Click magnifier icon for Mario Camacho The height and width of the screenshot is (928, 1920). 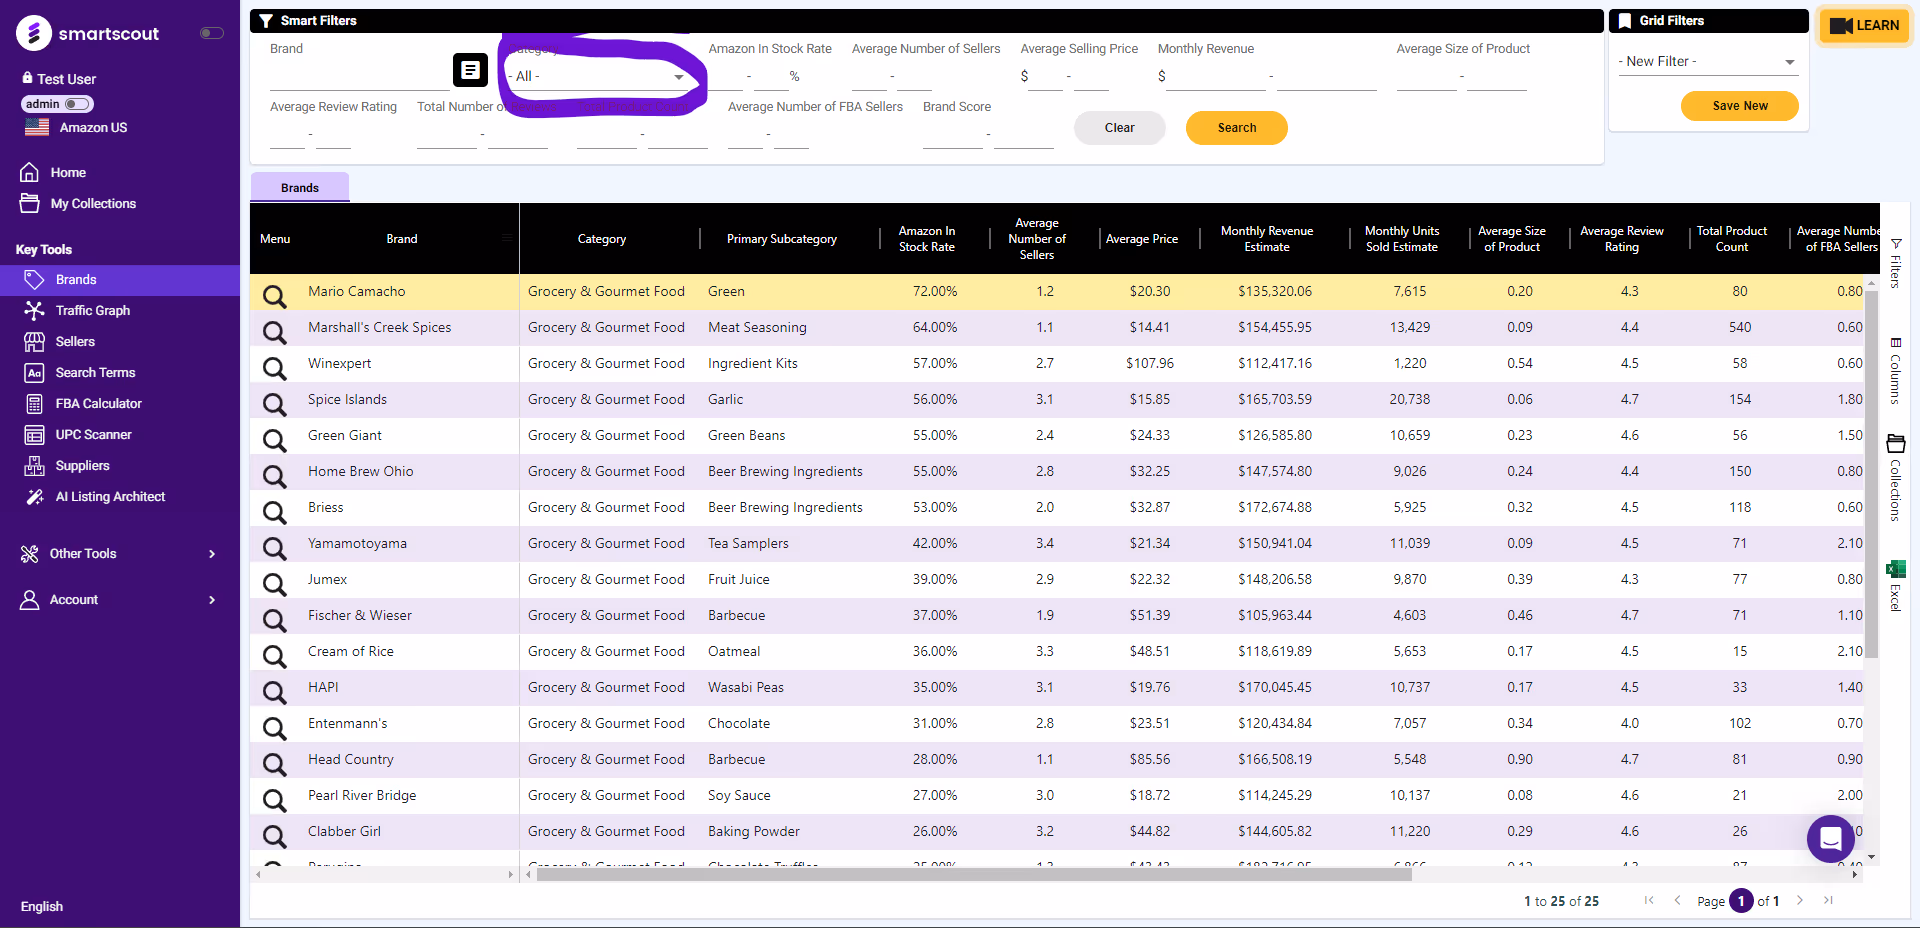[x=274, y=295]
